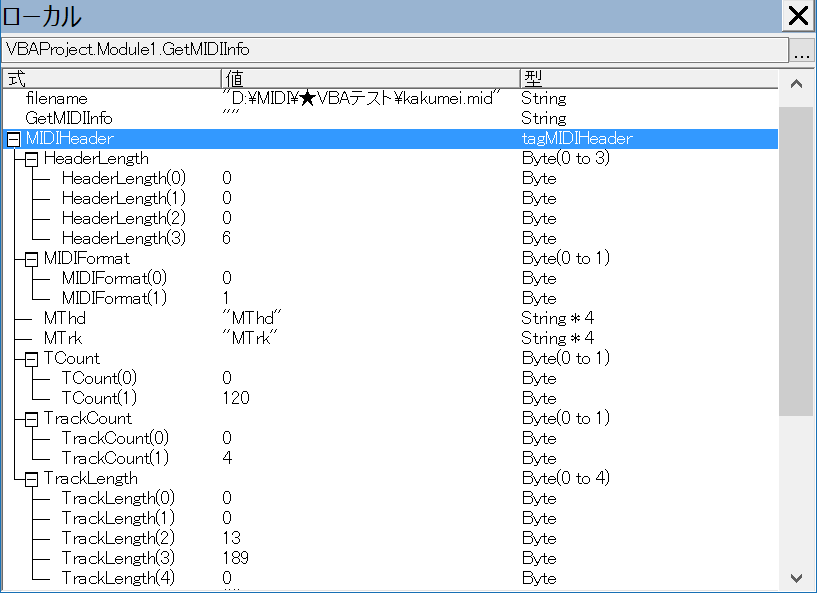Edit the value of the filename variable

coord(361,99)
